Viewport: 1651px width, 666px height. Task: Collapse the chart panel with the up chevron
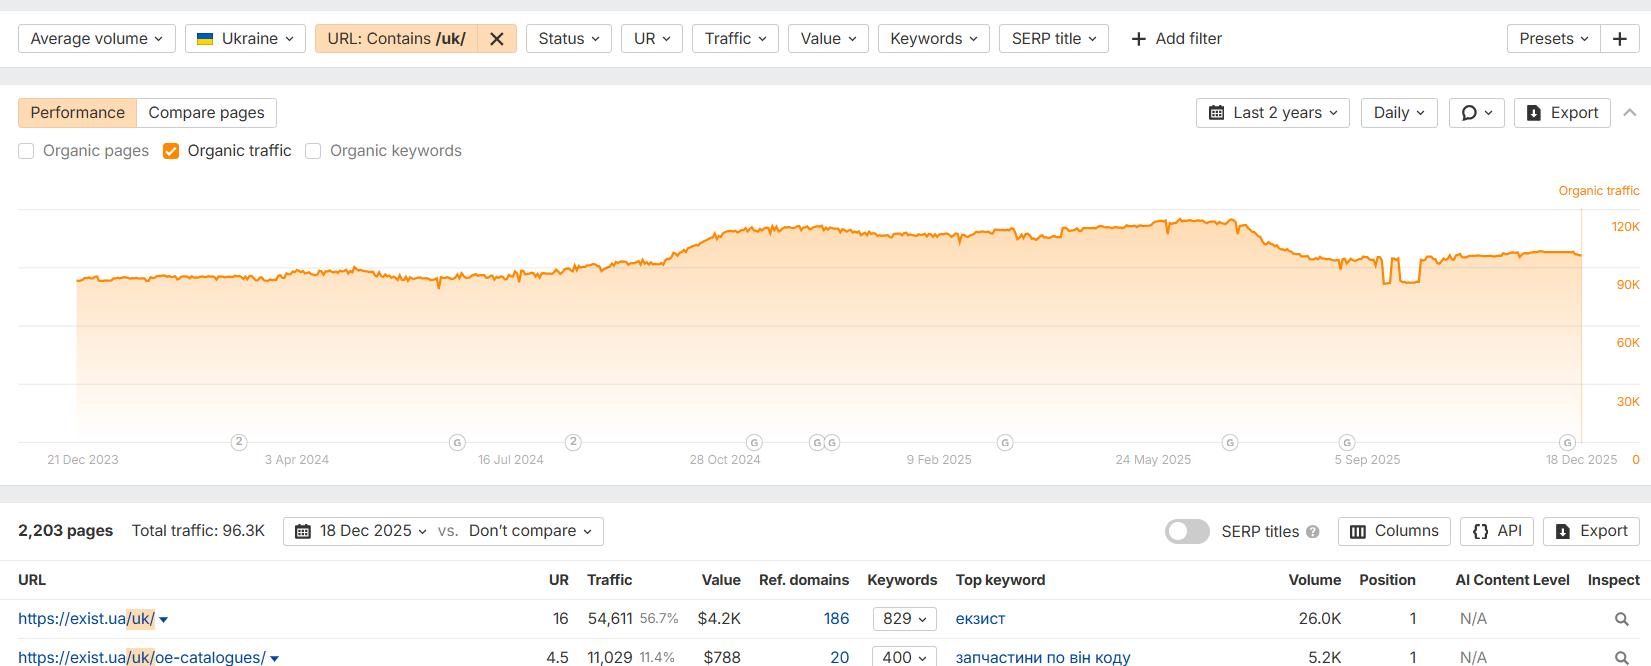click(x=1630, y=113)
